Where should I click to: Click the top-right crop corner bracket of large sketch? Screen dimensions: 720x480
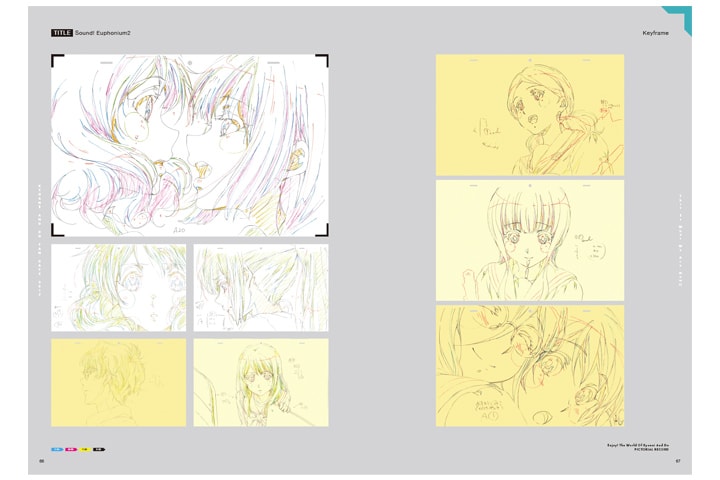click(323, 59)
